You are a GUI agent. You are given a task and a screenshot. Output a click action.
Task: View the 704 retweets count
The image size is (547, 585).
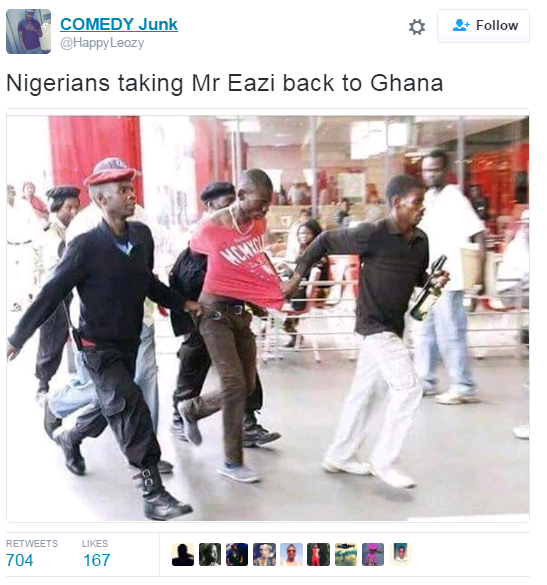(19, 560)
